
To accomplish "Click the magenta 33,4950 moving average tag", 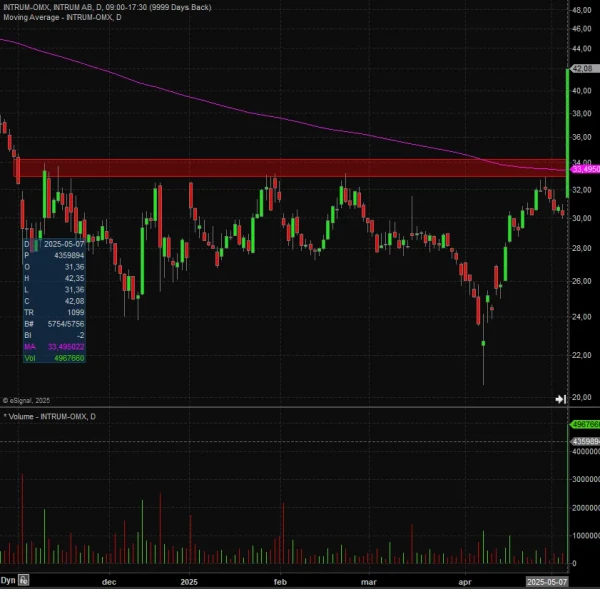I will coord(585,169).
